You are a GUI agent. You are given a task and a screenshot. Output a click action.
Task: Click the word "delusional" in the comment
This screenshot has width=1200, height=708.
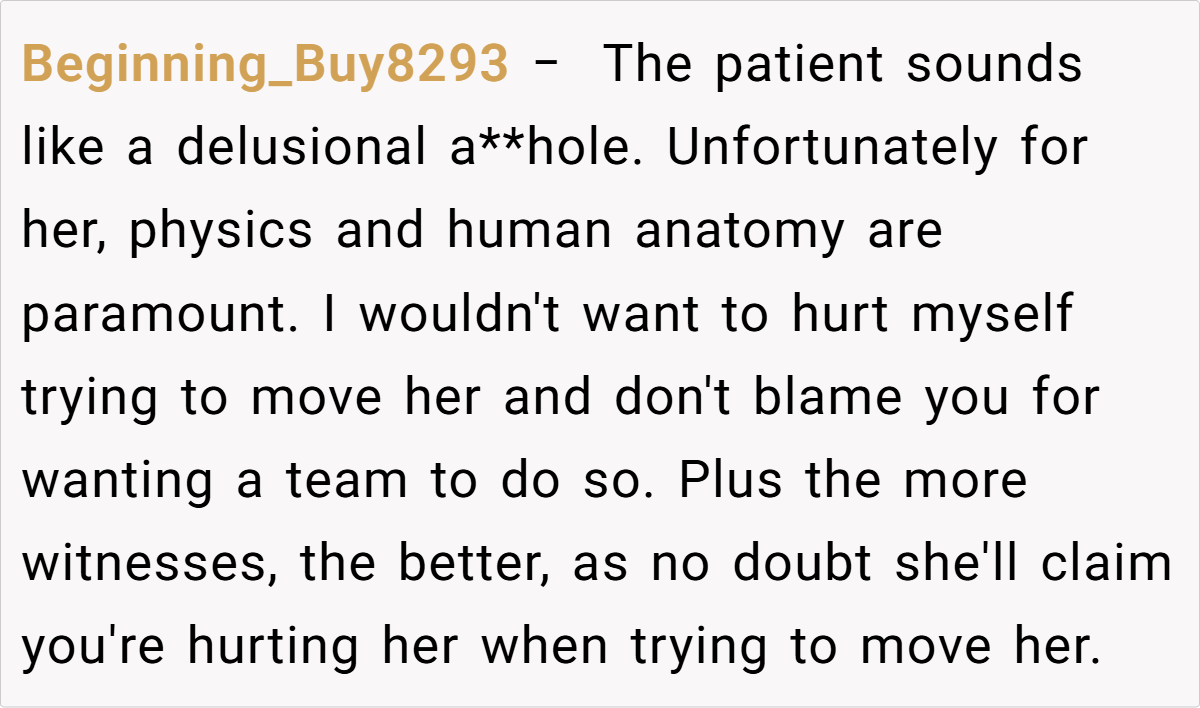coord(301,148)
